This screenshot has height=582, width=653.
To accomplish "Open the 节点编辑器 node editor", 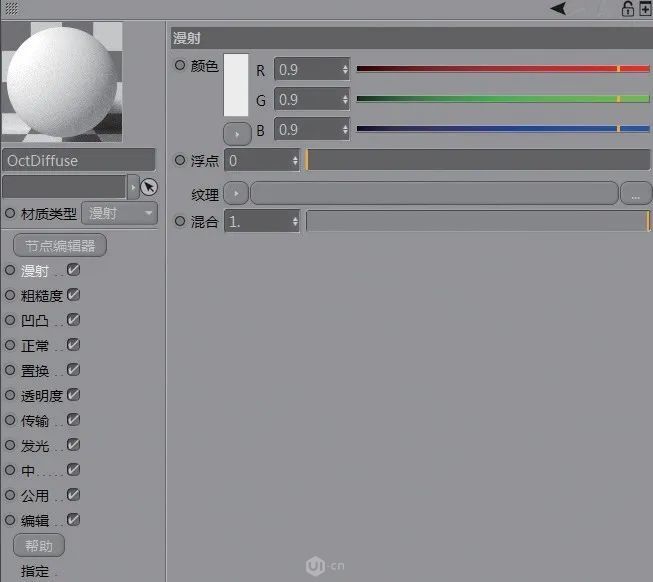I will tap(60, 245).
